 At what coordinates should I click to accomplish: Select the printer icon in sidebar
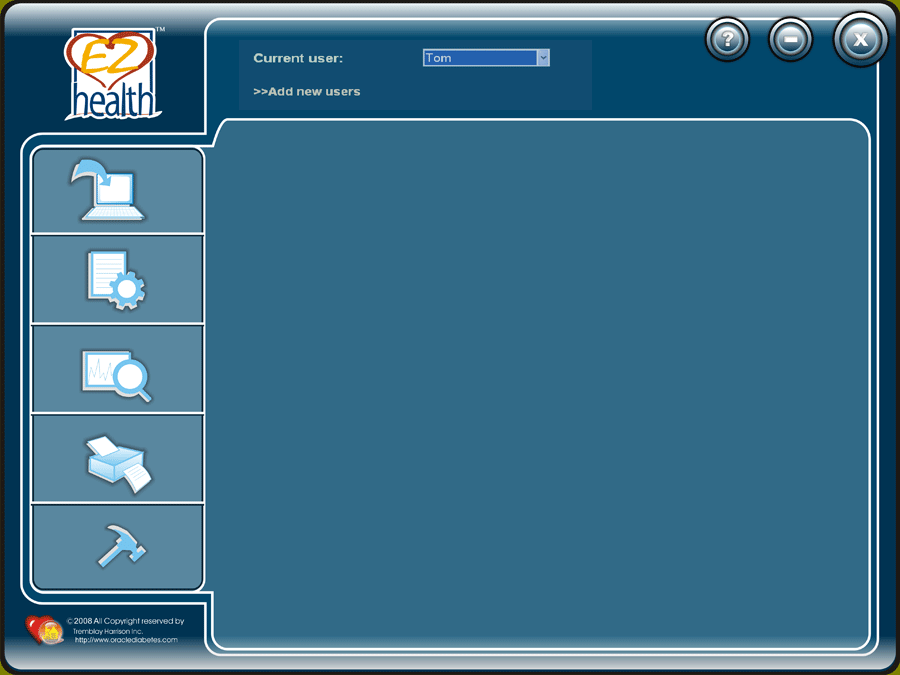117,459
